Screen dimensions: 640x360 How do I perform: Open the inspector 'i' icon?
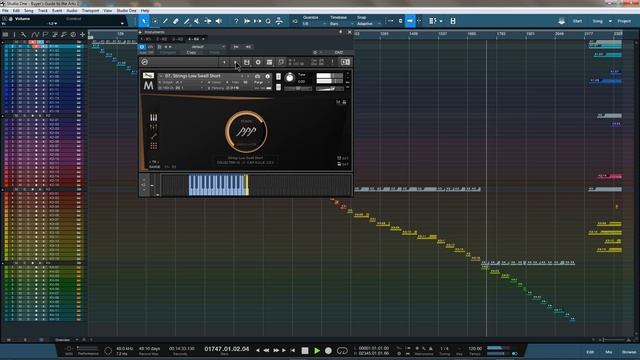[14, 35]
